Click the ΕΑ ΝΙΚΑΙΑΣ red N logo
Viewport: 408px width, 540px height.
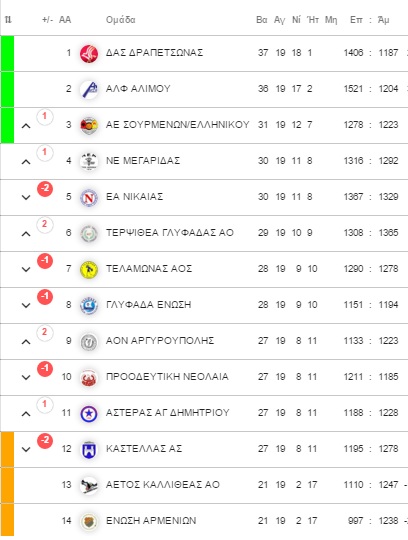(89, 198)
